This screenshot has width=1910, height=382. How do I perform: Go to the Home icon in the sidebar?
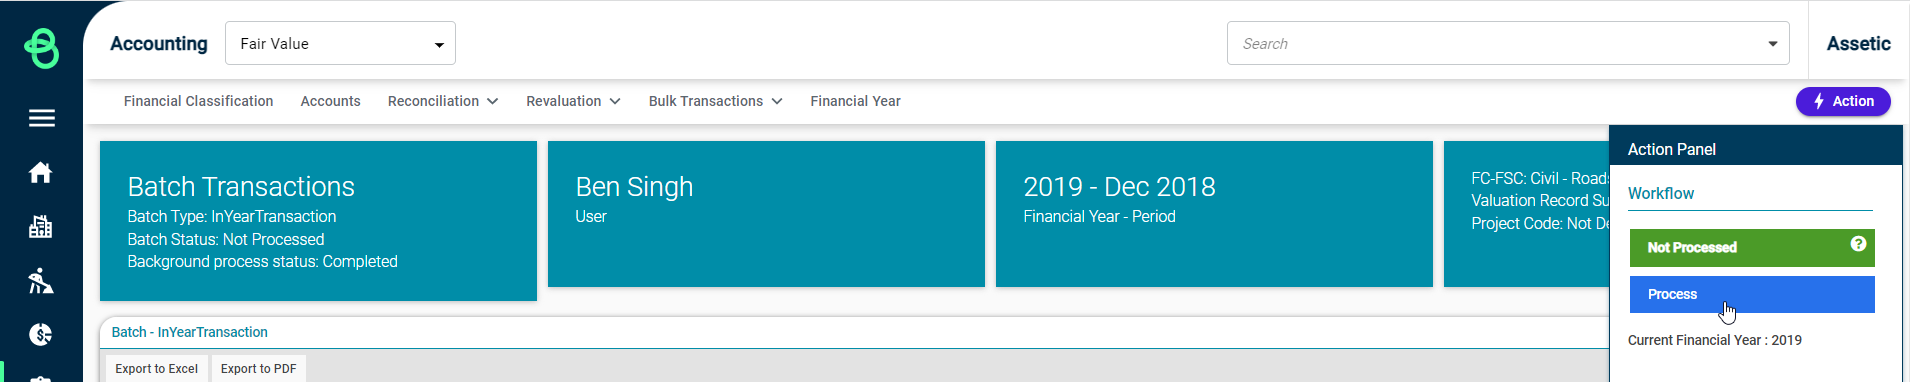(41, 172)
